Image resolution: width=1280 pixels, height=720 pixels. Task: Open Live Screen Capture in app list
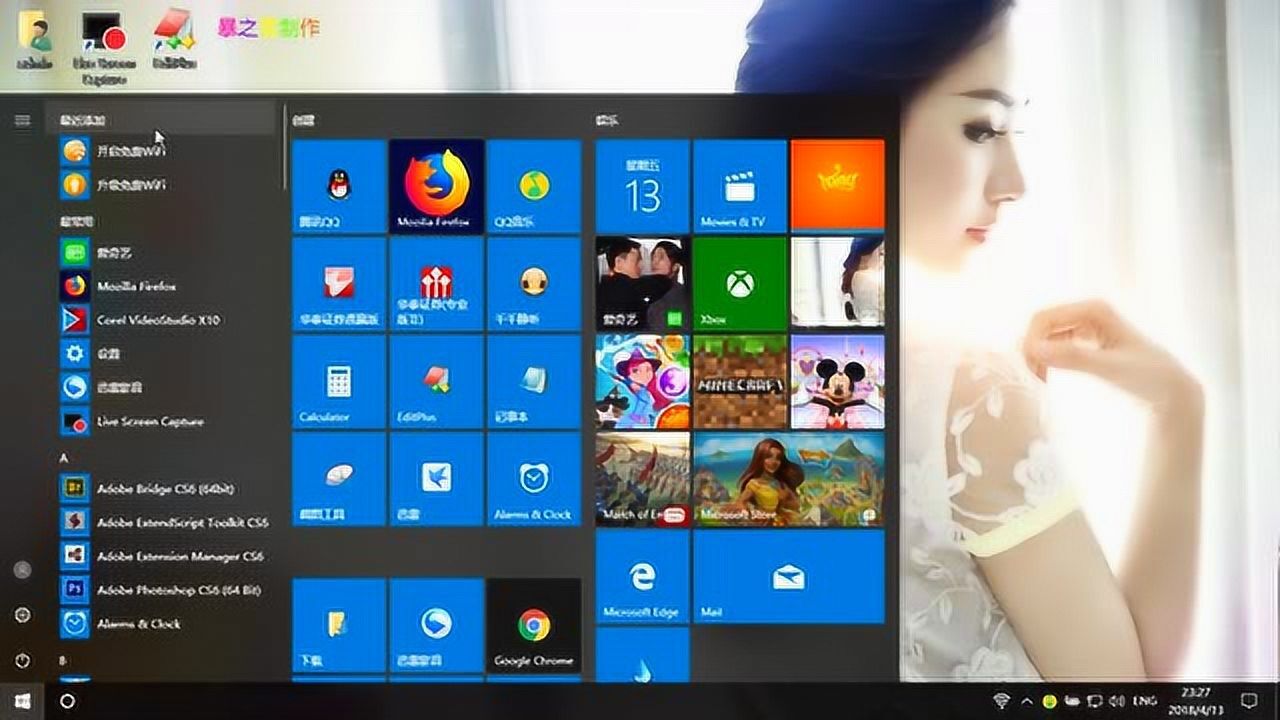pos(165,421)
